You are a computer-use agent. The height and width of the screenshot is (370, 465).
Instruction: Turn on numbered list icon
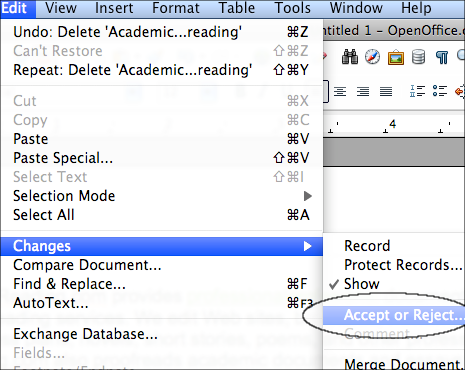coord(417,91)
